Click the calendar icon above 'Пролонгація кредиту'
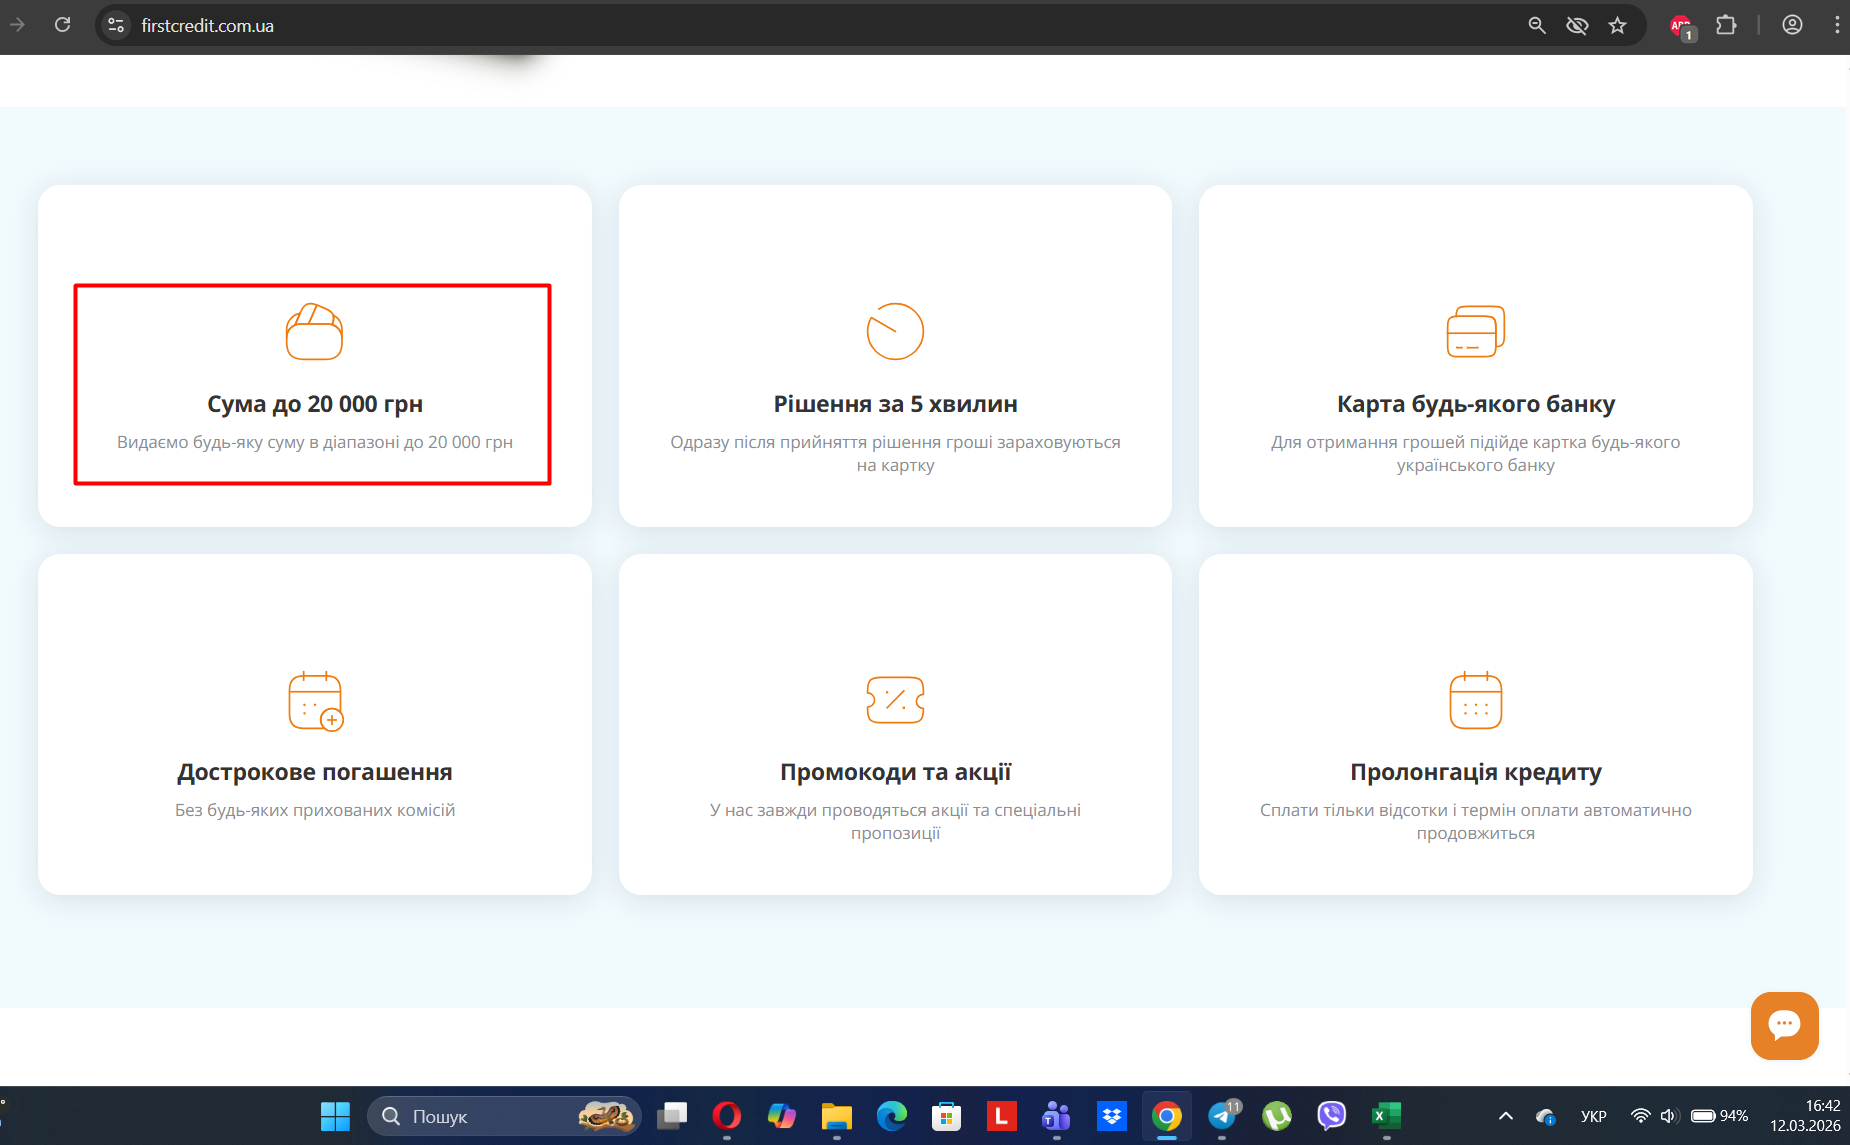The width and height of the screenshot is (1850, 1145). point(1476,700)
